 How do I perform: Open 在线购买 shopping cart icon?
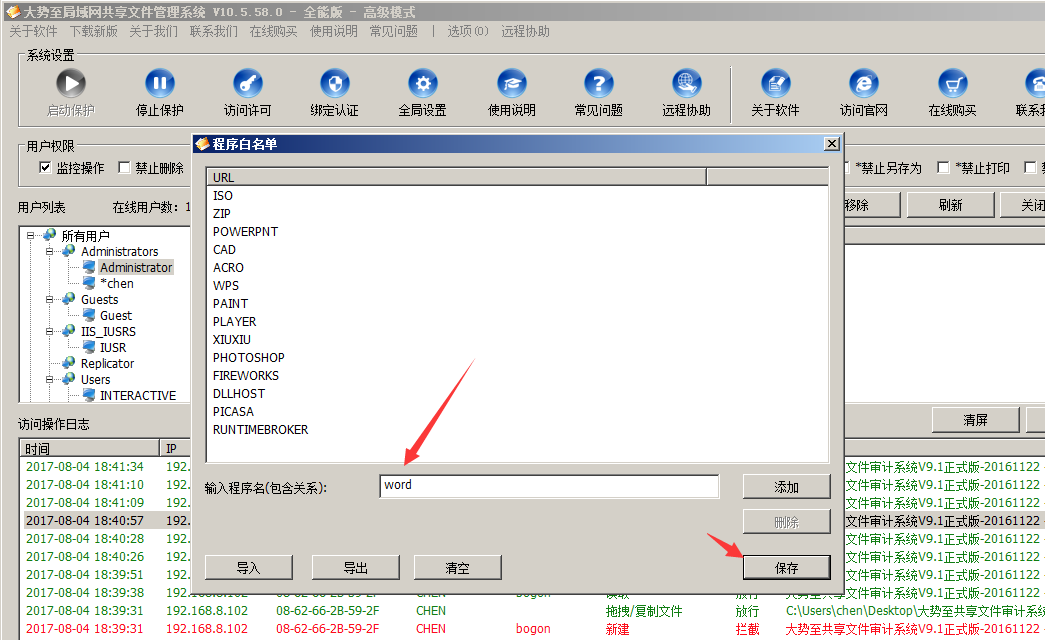[x=952, y=84]
